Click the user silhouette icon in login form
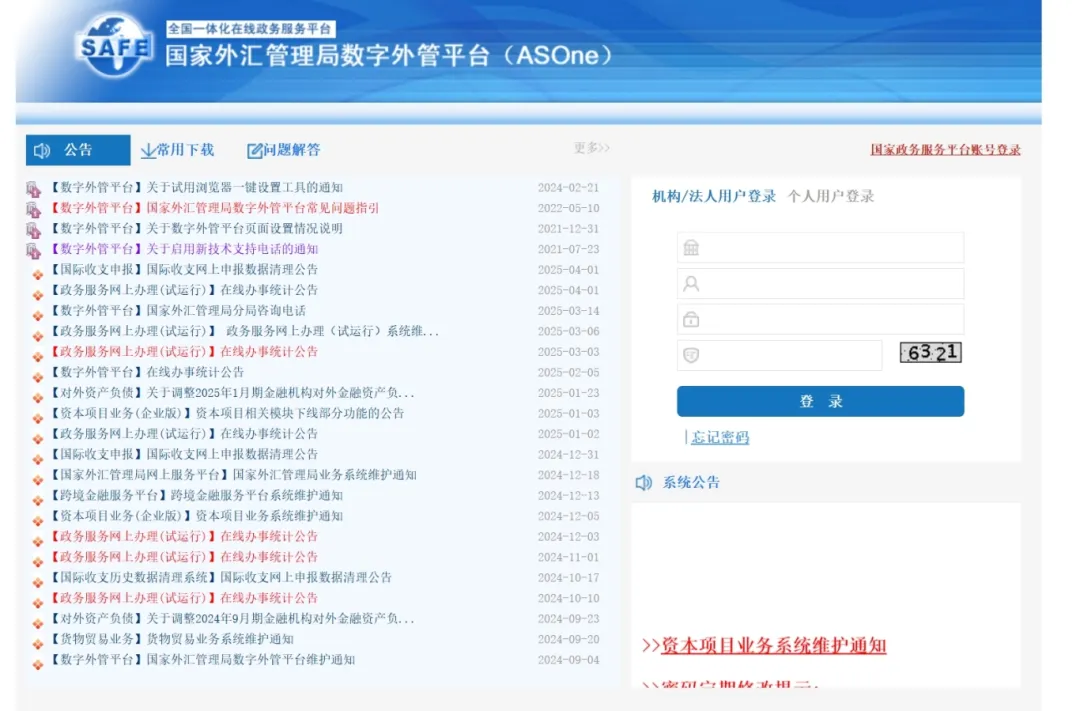1080x711 pixels. 691,284
